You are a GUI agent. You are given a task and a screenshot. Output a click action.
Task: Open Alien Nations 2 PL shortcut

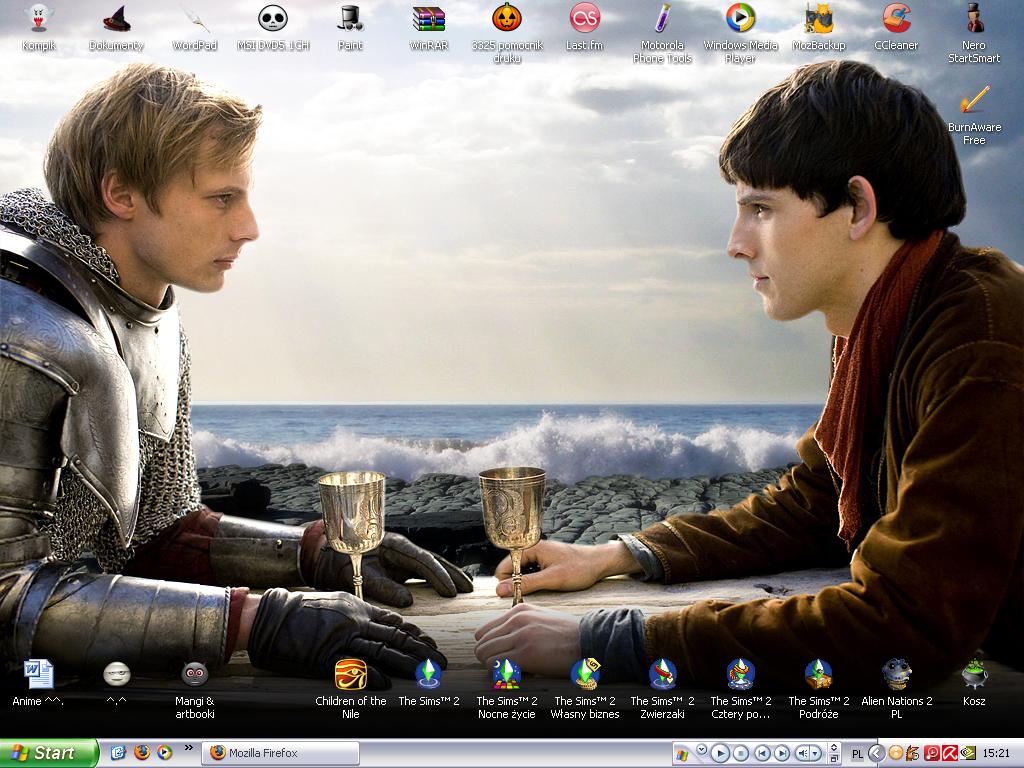coord(897,690)
